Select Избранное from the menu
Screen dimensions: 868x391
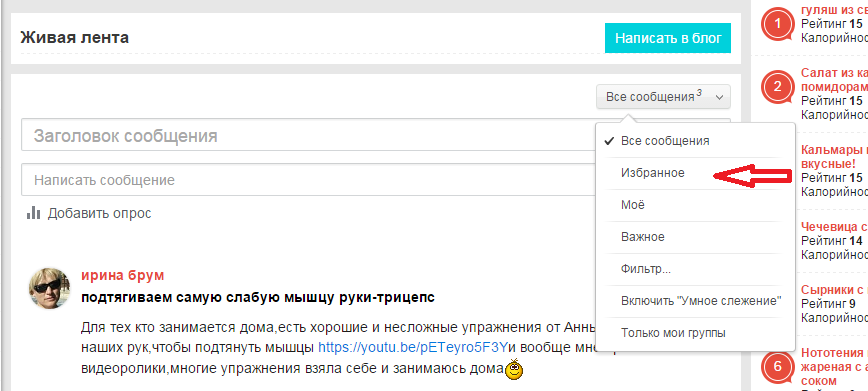(653, 173)
